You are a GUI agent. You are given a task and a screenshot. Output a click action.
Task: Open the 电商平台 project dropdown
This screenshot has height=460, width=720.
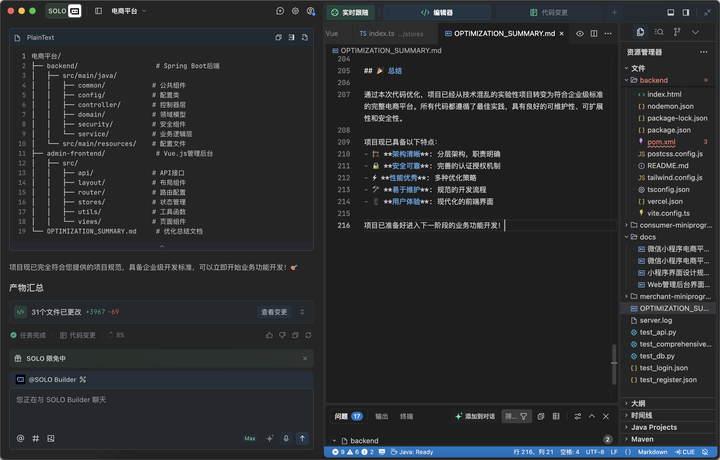(128, 11)
